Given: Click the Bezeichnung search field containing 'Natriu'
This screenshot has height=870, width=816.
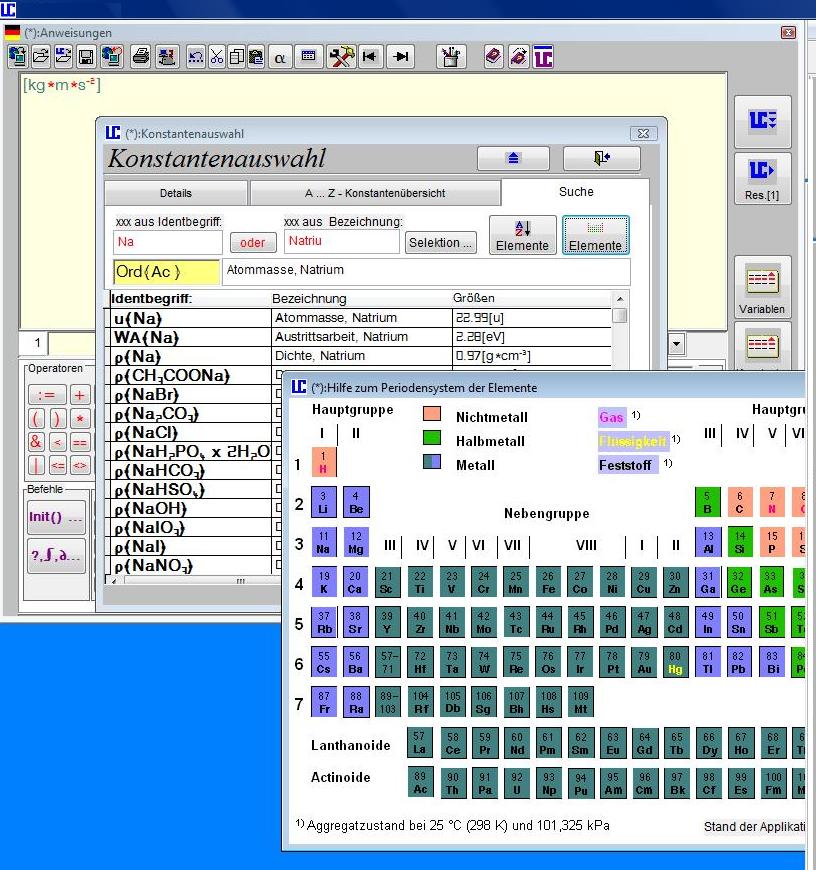Looking at the screenshot, I should click(341, 241).
